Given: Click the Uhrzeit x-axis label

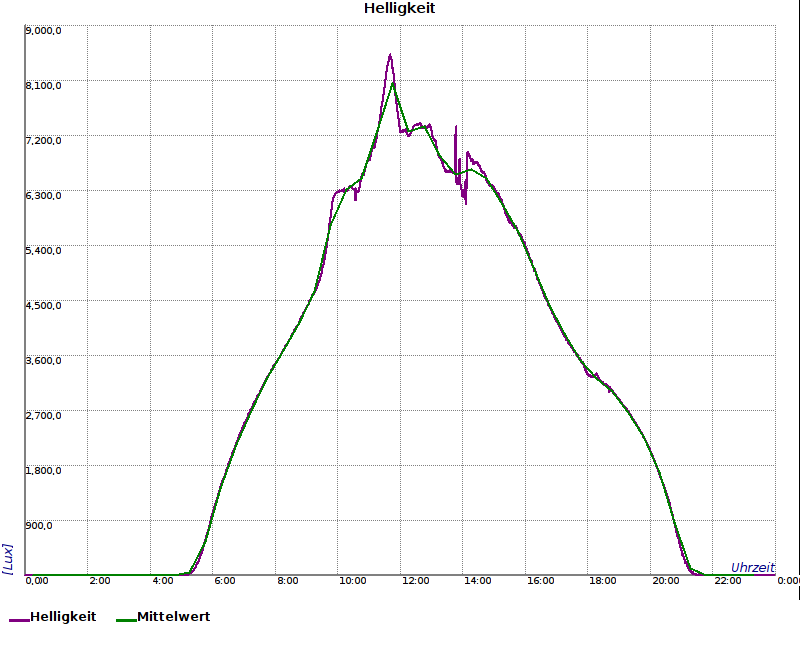Looking at the screenshot, I should click(753, 568).
